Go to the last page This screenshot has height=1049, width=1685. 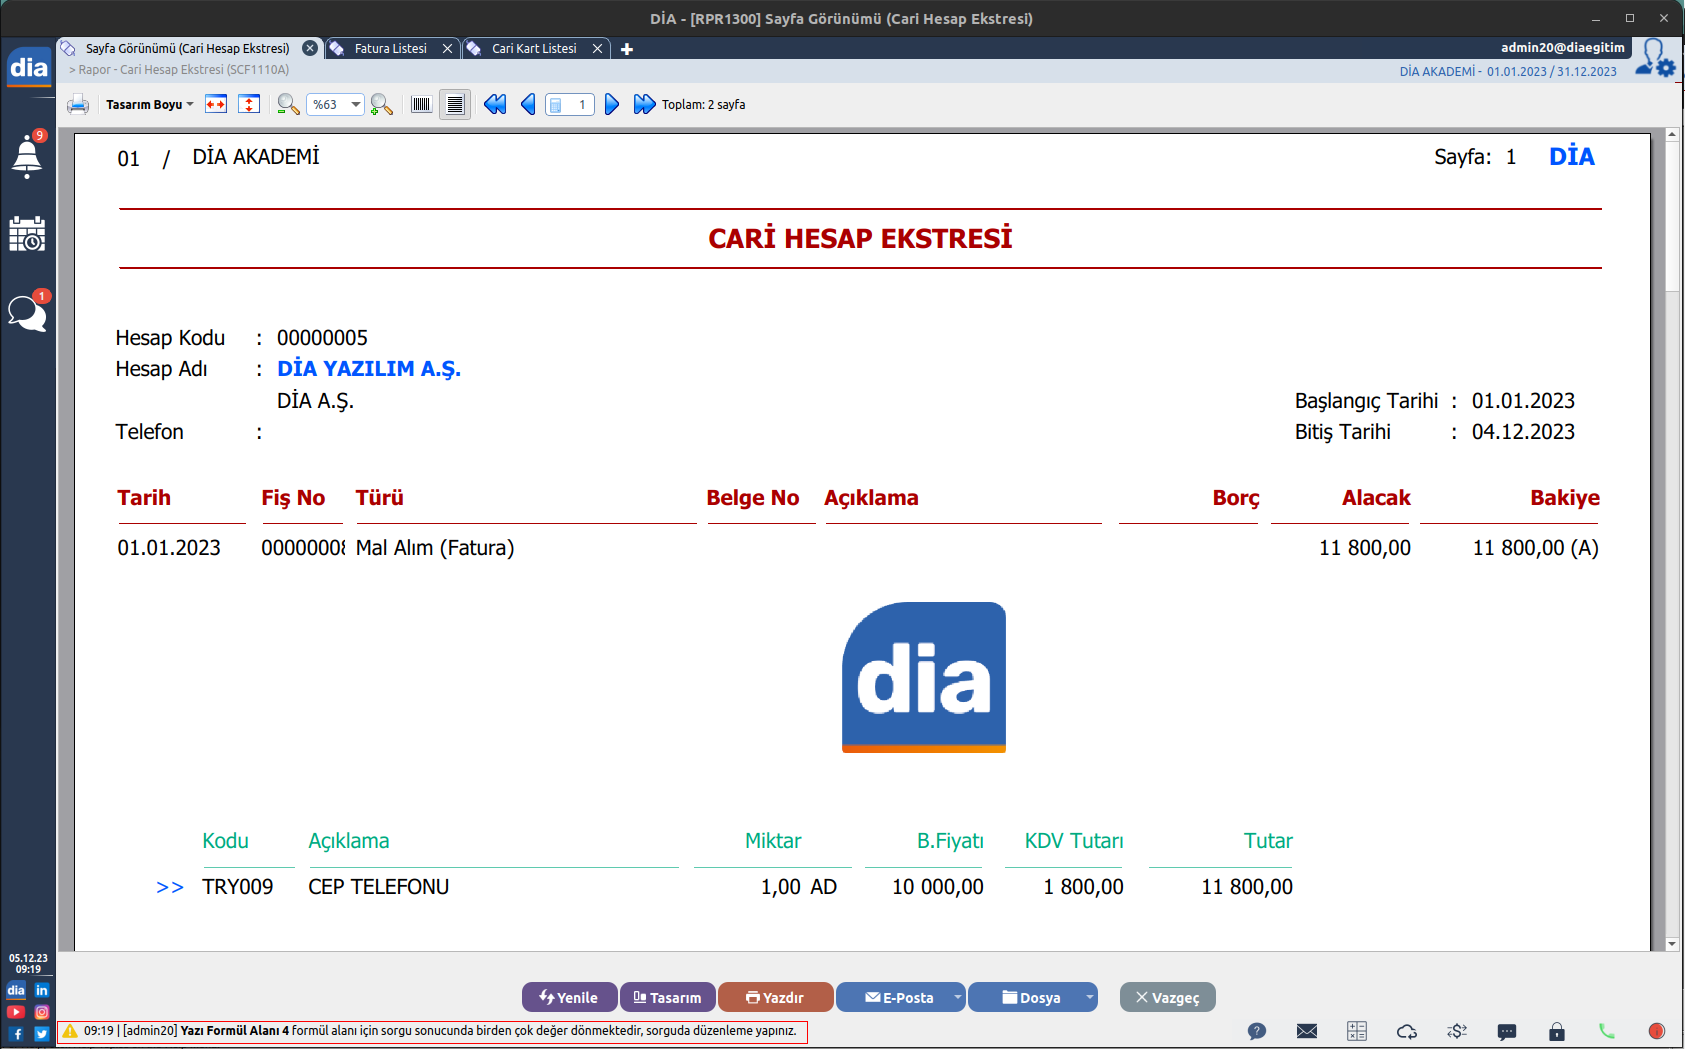(644, 105)
